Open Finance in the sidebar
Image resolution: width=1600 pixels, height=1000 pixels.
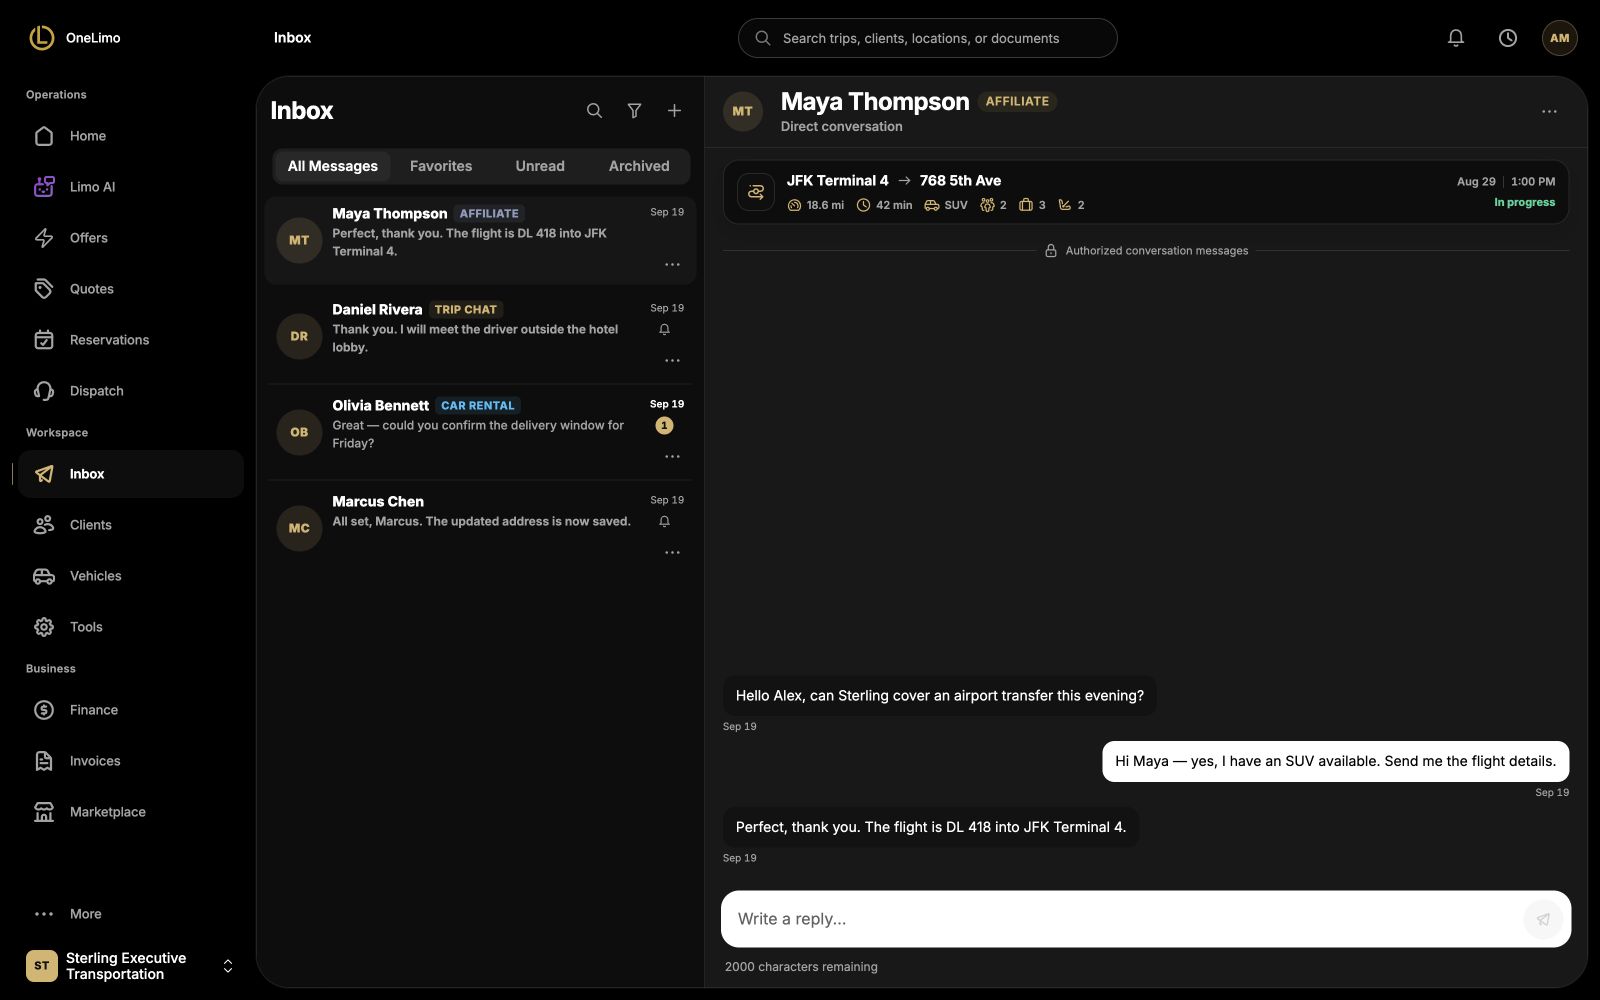point(130,710)
